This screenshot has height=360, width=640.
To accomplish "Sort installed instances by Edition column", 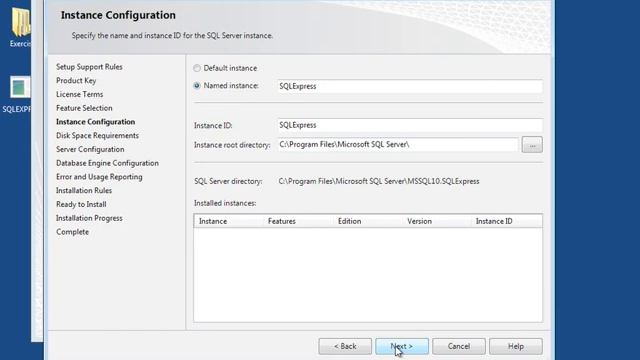I will point(368,221).
